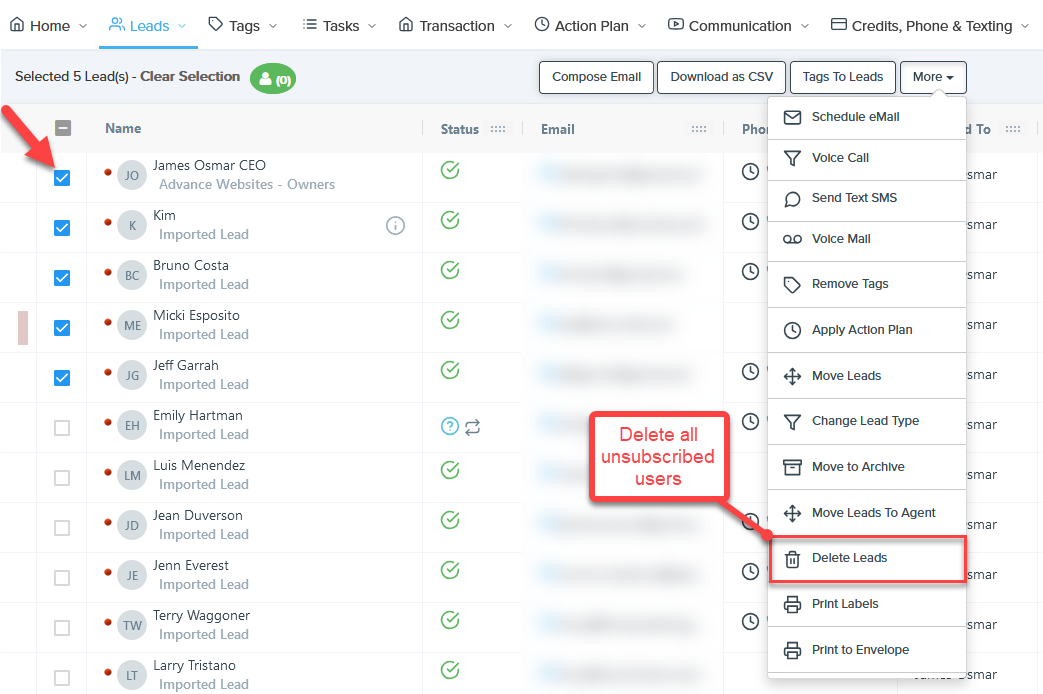Image resolution: width=1043 pixels, height=694 pixels.
Task: Toggle the select-all checkbox in header
Action: pyautogui.click(x=62, y=128)
